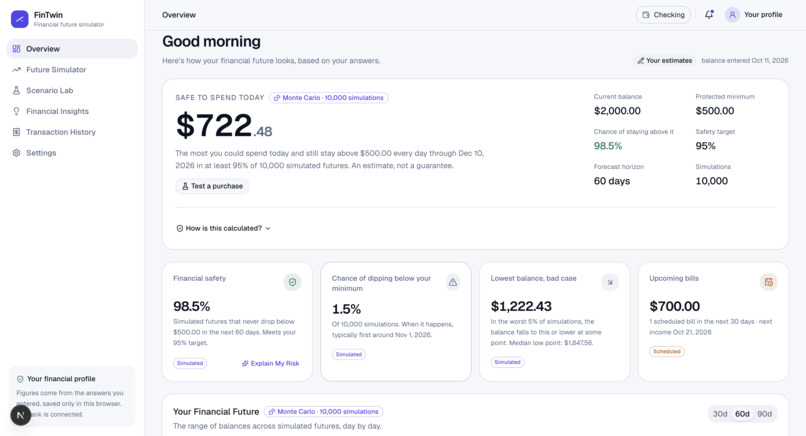This screenshot has width=806, height=436.
Task: Click the $700.00 upcoming bills value
Action: pos(674,306)
